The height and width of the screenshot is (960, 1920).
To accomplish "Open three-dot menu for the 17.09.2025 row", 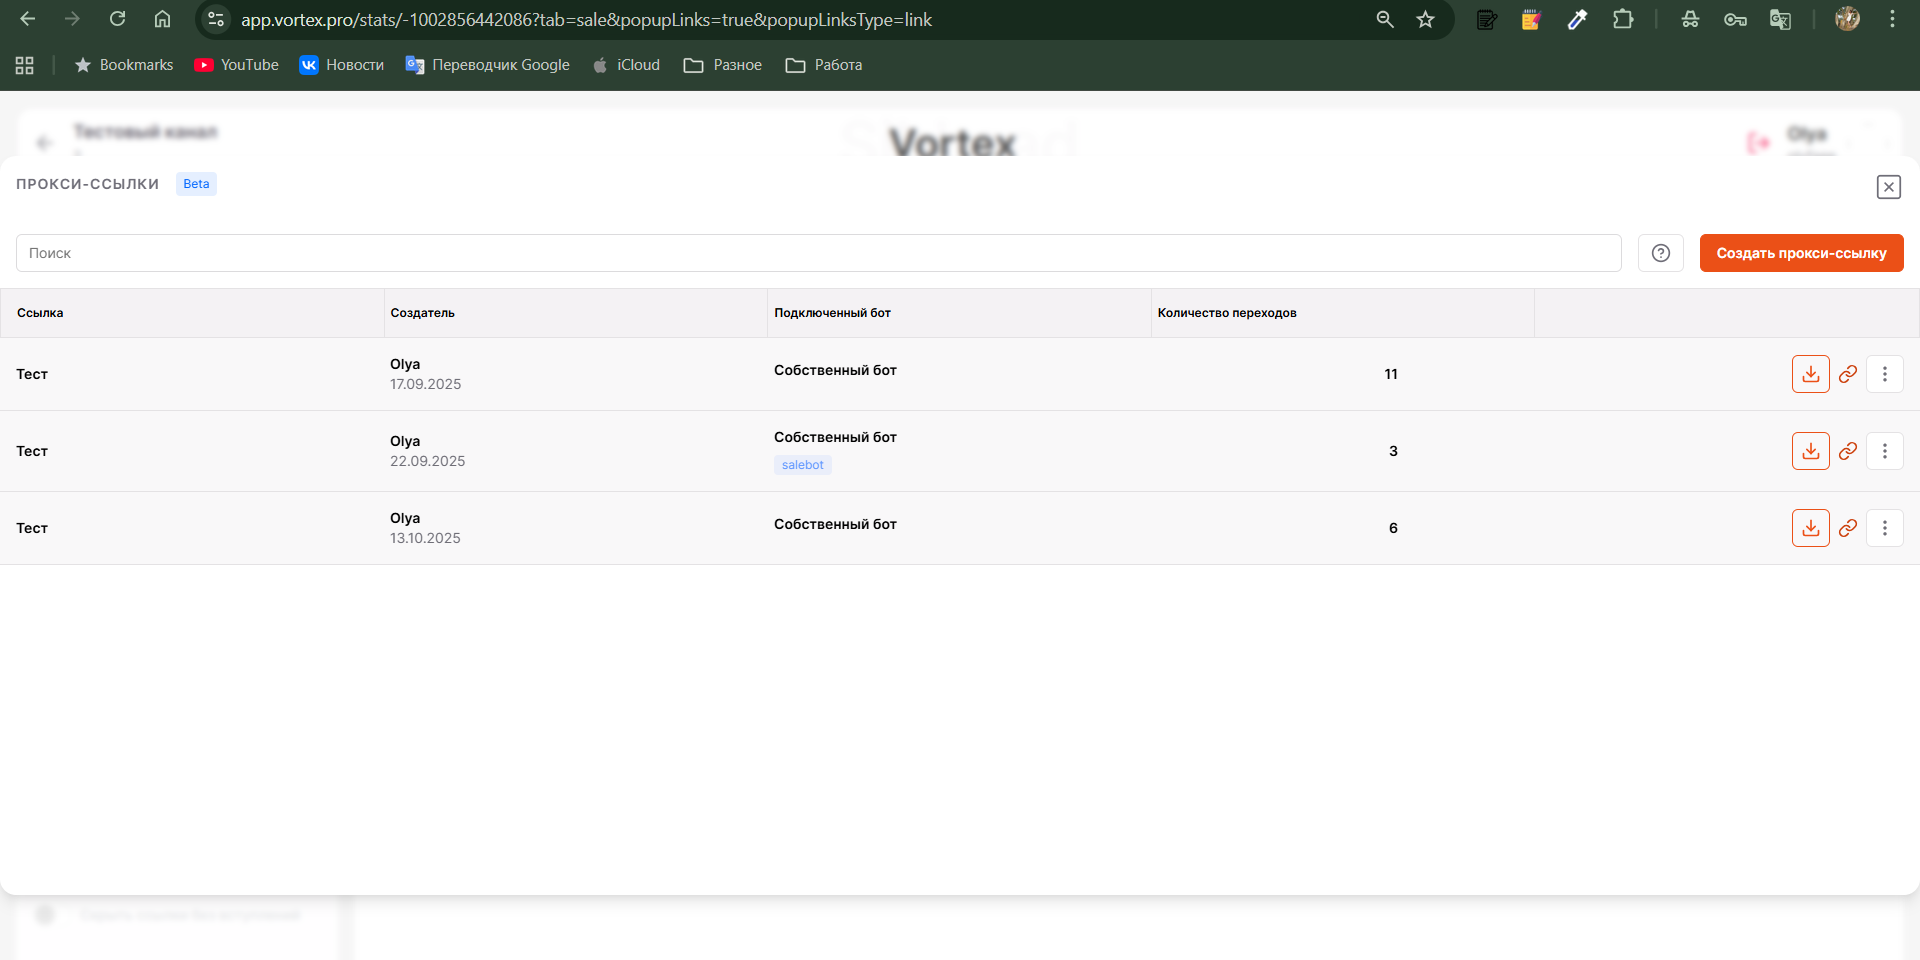I will coord(1885,374).
